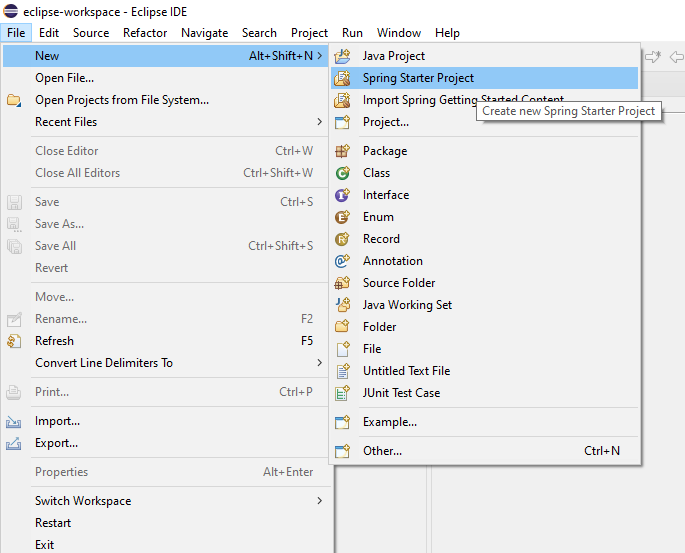Open the Project menu
The width and height of the screenshot is (685, 553).
309,33
